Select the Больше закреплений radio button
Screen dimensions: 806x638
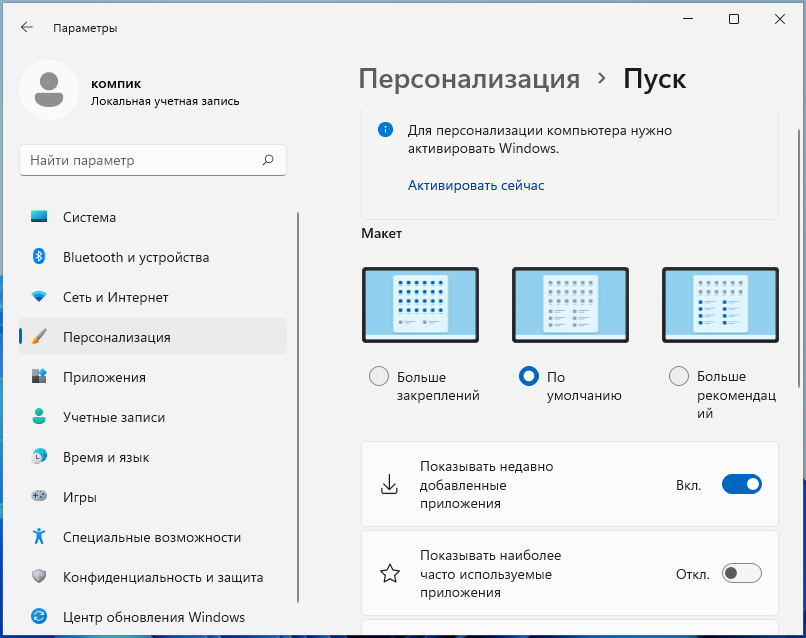(x=379, y=377)
